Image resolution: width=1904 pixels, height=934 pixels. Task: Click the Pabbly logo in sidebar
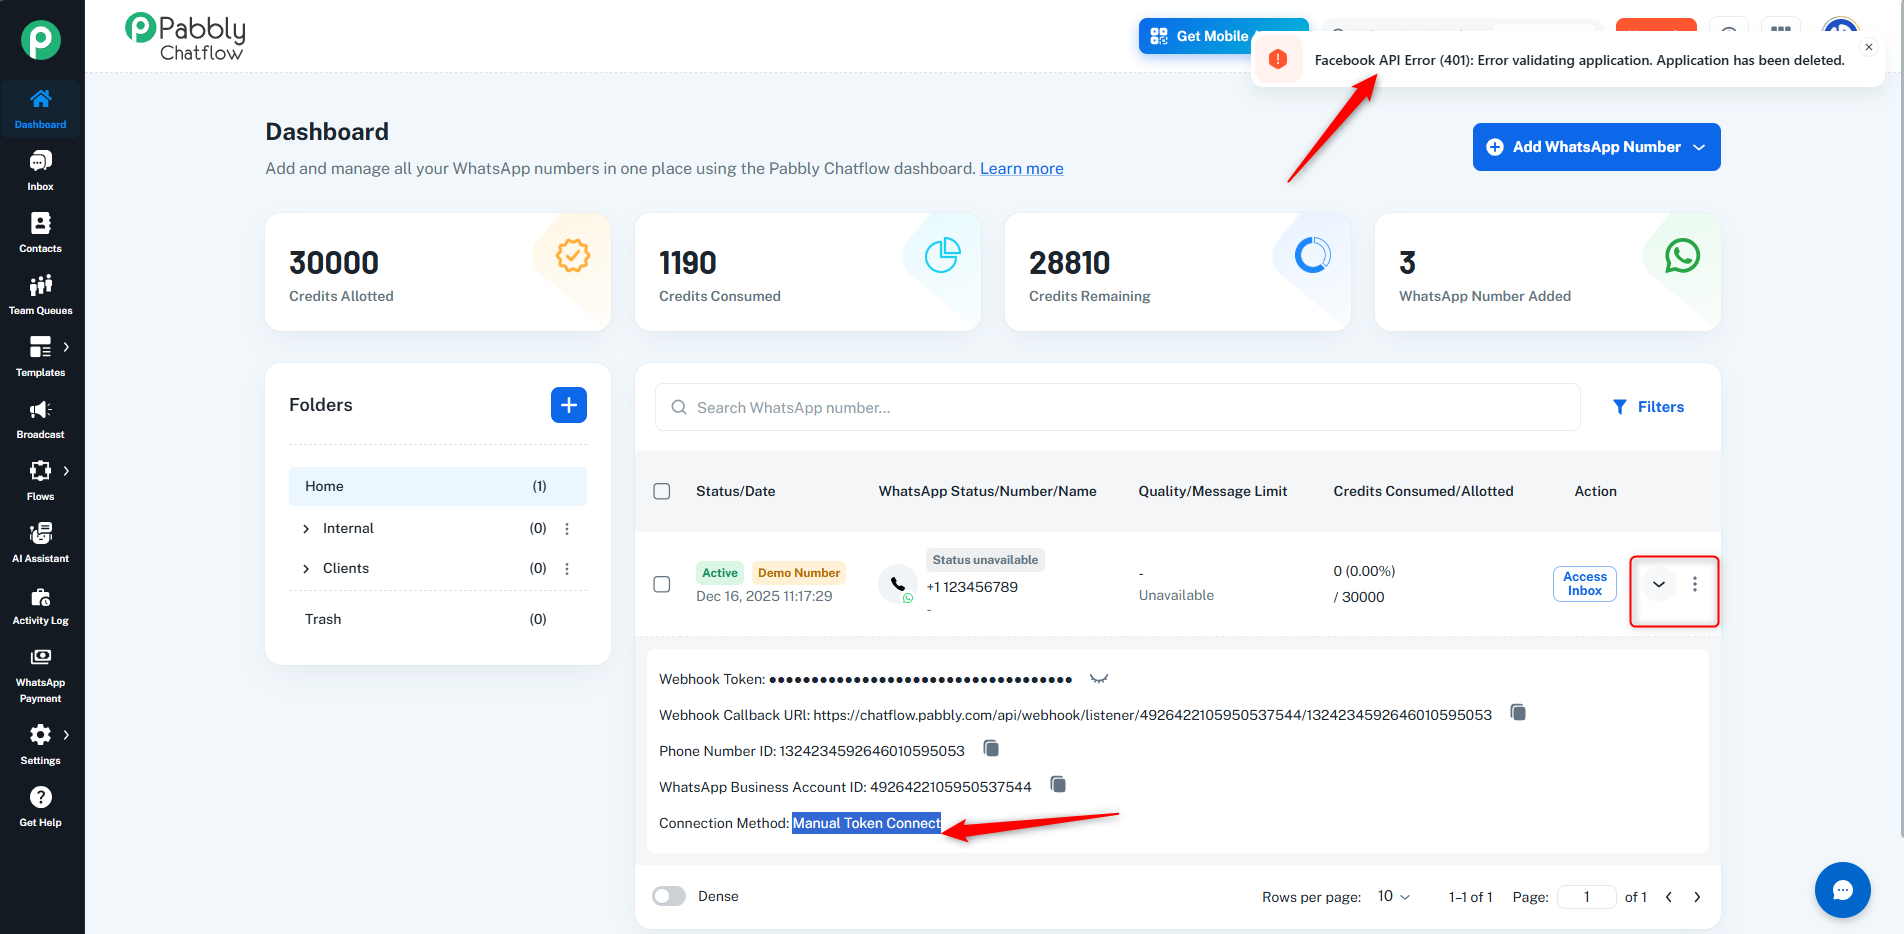[41, 40]
